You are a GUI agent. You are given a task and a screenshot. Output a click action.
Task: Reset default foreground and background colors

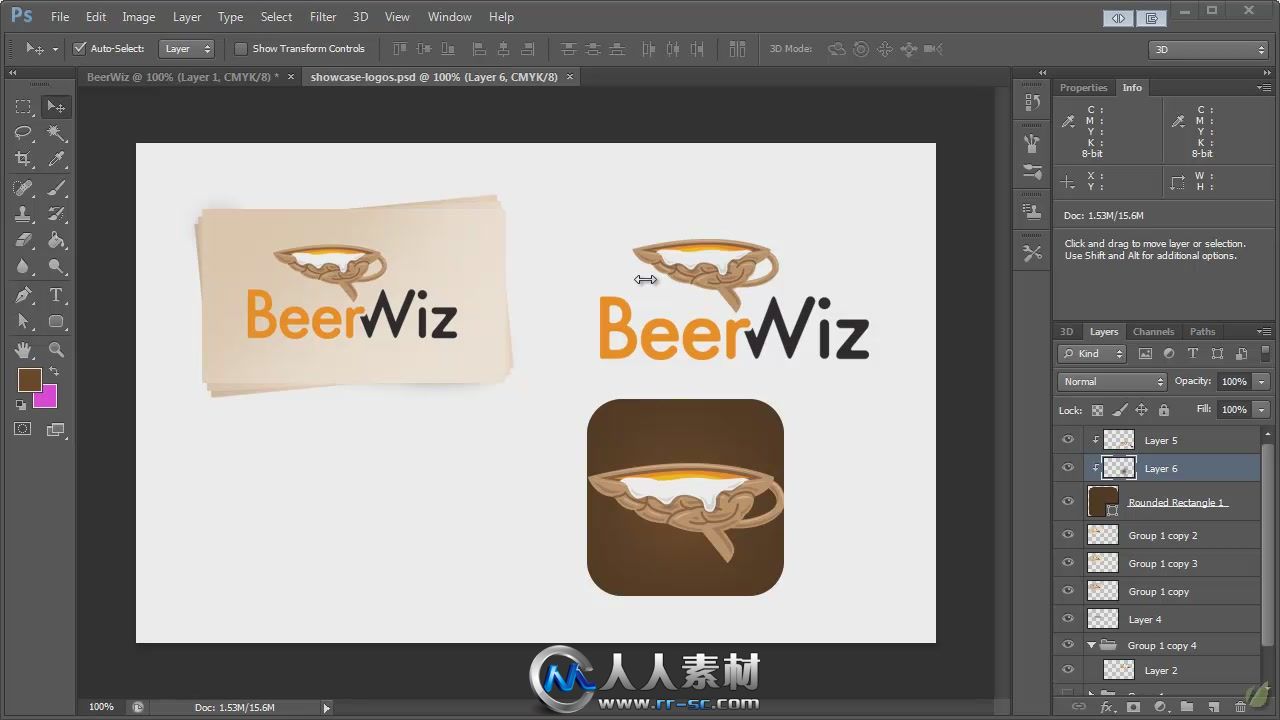(x=21, y=404)
